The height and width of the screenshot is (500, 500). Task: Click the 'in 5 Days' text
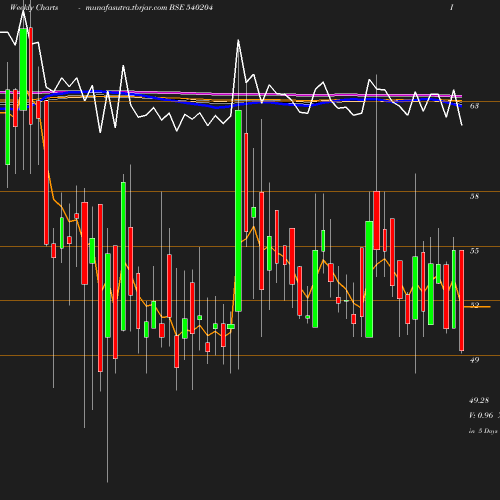[483, 431]
